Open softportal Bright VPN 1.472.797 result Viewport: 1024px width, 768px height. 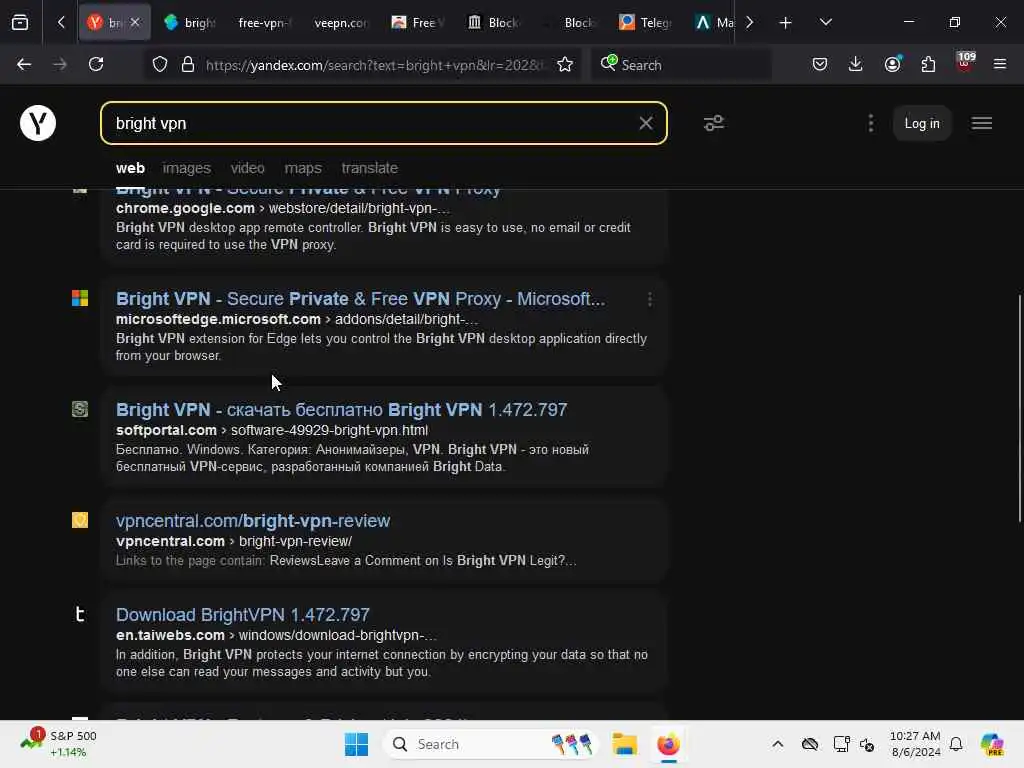pyautogui.click(x=342, y=410)
